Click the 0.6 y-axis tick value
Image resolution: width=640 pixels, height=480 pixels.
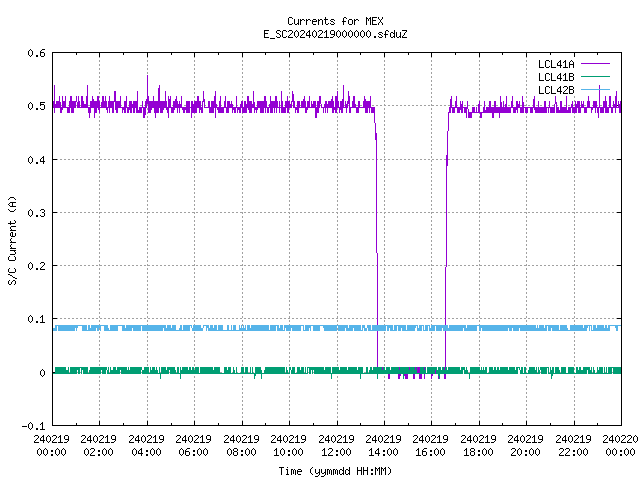pyautogui.click(x=37, y=53)
